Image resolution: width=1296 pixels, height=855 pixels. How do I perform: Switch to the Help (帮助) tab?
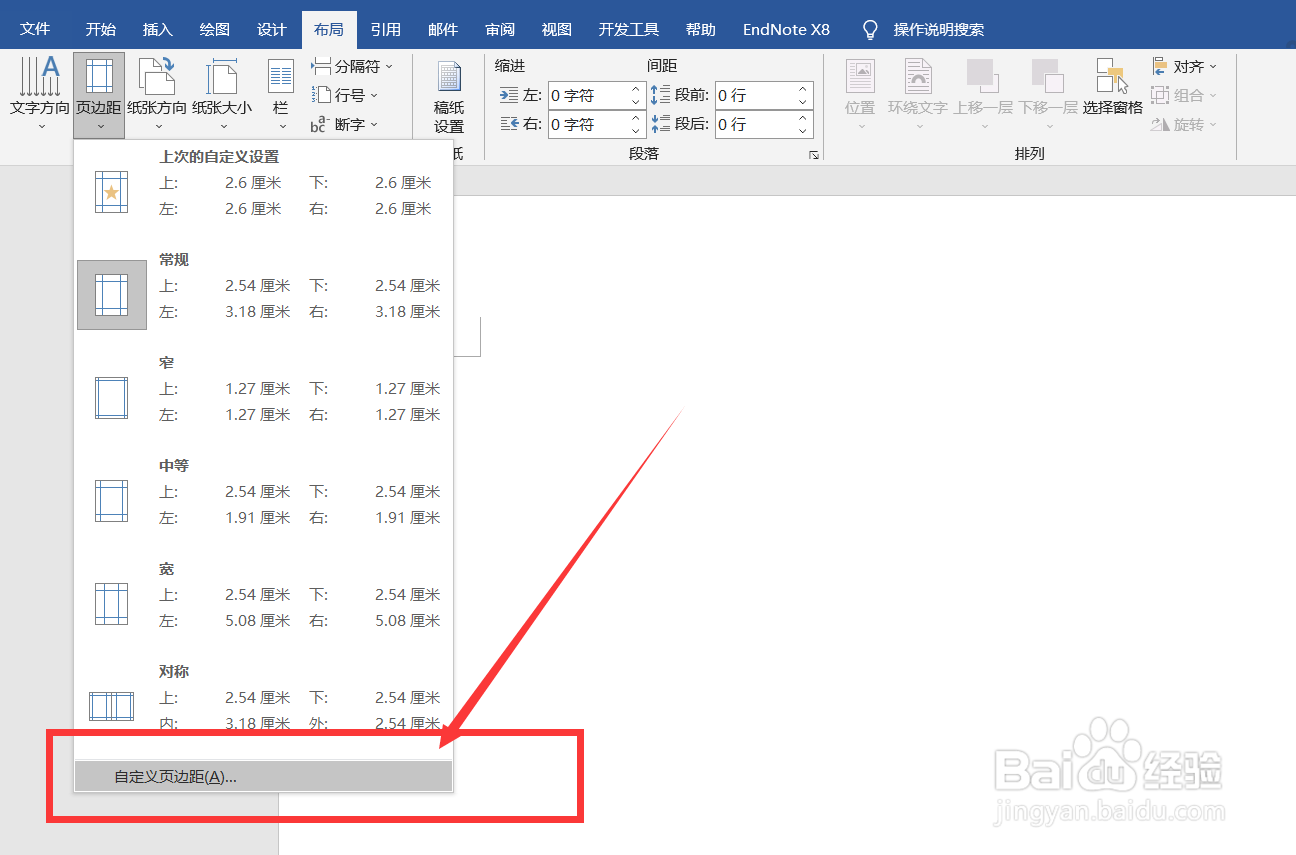(700, 29)
